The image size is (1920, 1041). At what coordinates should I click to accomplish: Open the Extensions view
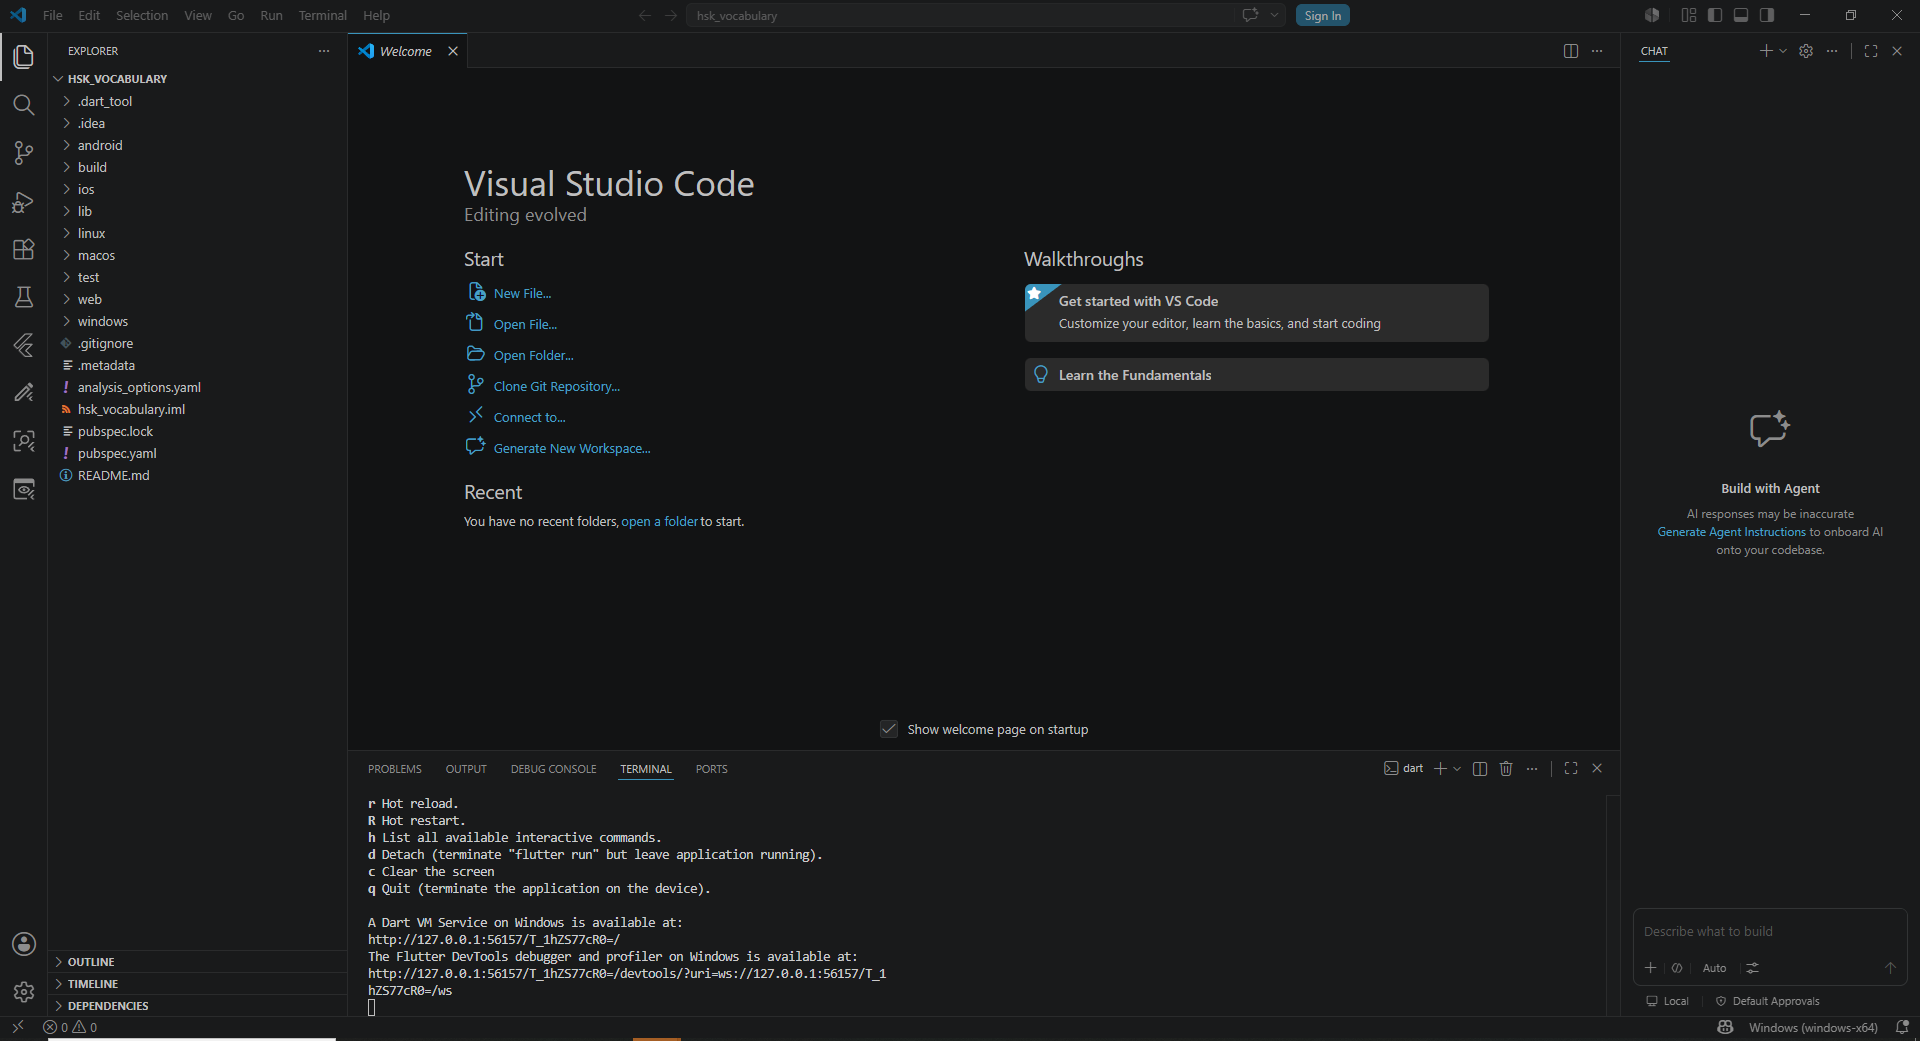click(x=23, y=249)
